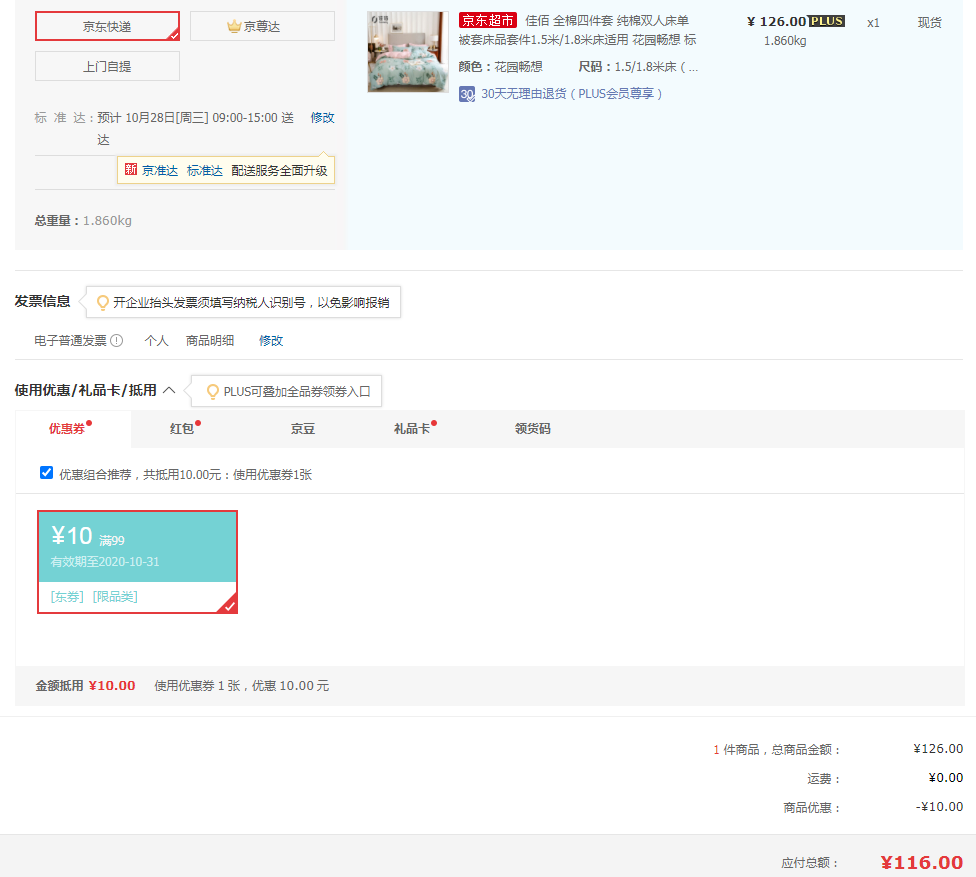Click the PLUS member price badge
976x877 pixels.
(x=826, y=21)
